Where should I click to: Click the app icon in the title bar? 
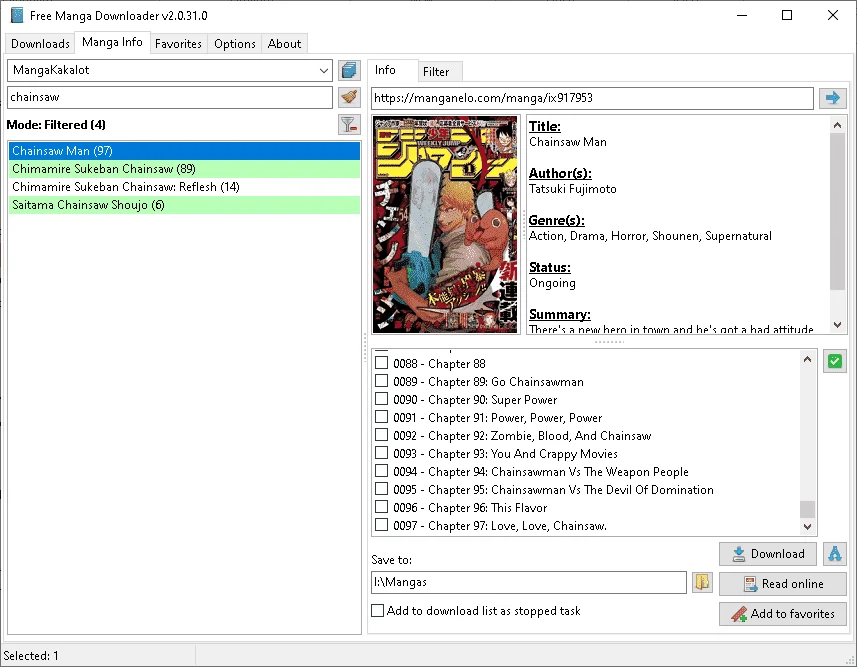[x=17, y=15]
